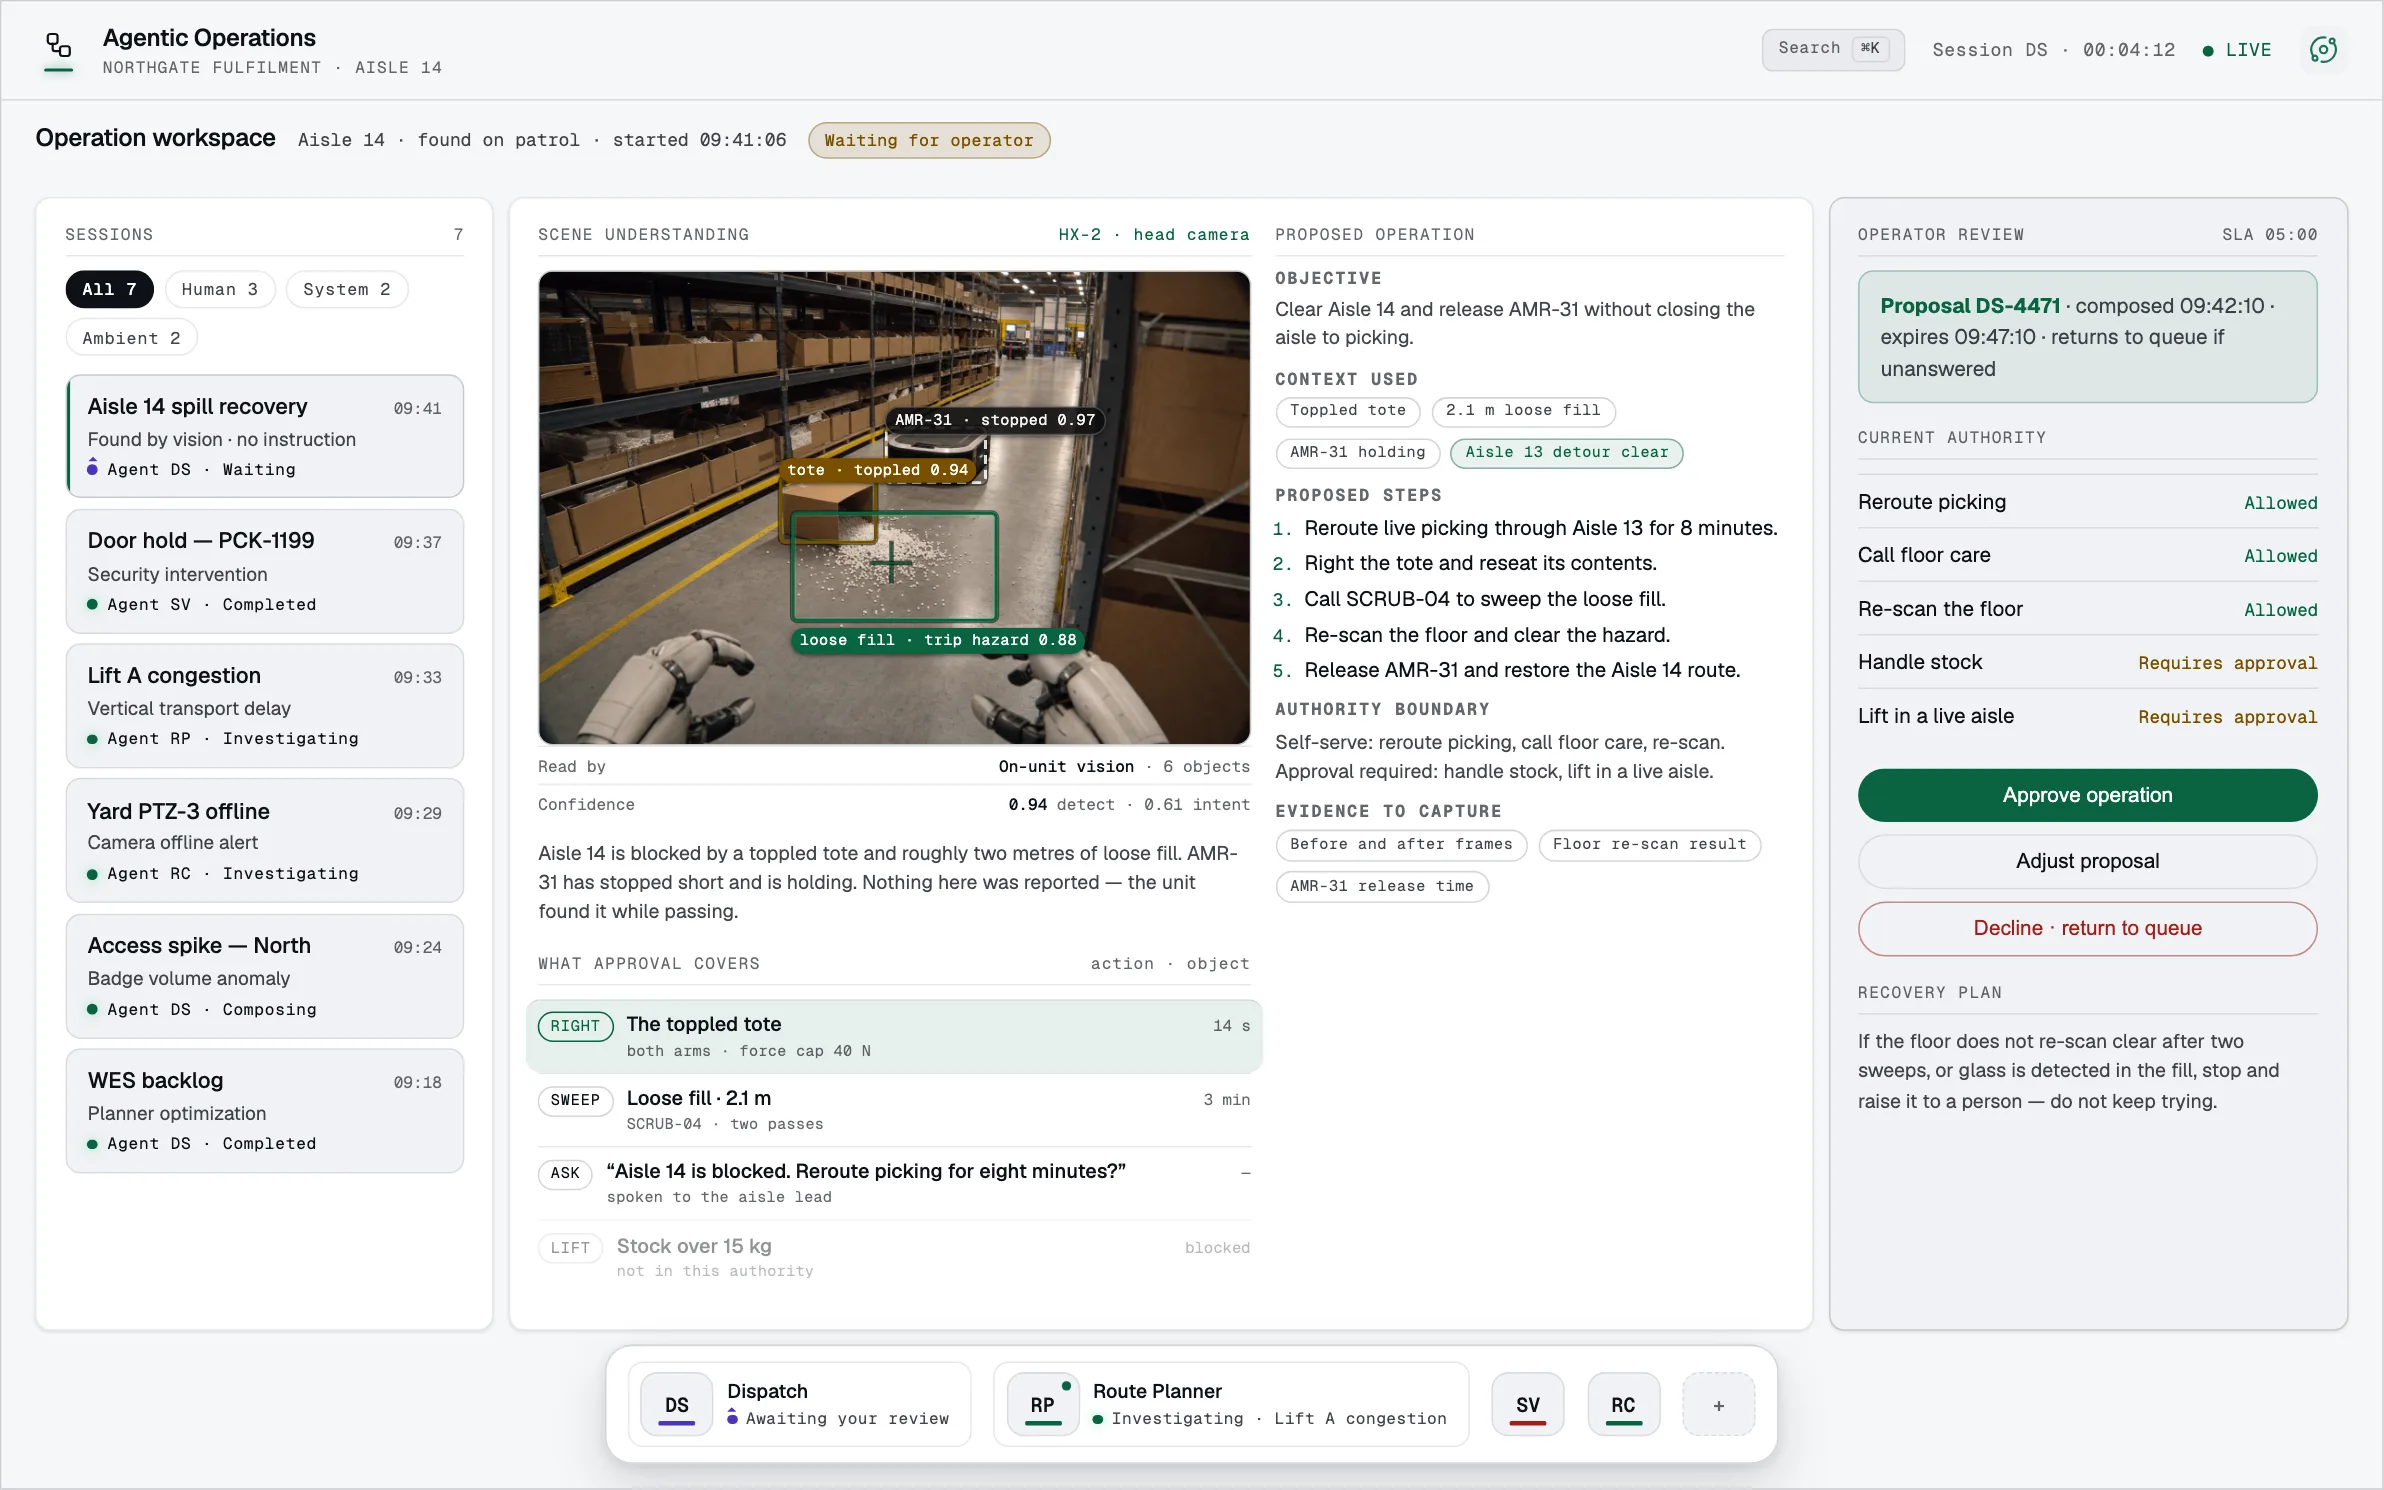Click Before and after frames chip
2384x1490 pixels.
1401,845
